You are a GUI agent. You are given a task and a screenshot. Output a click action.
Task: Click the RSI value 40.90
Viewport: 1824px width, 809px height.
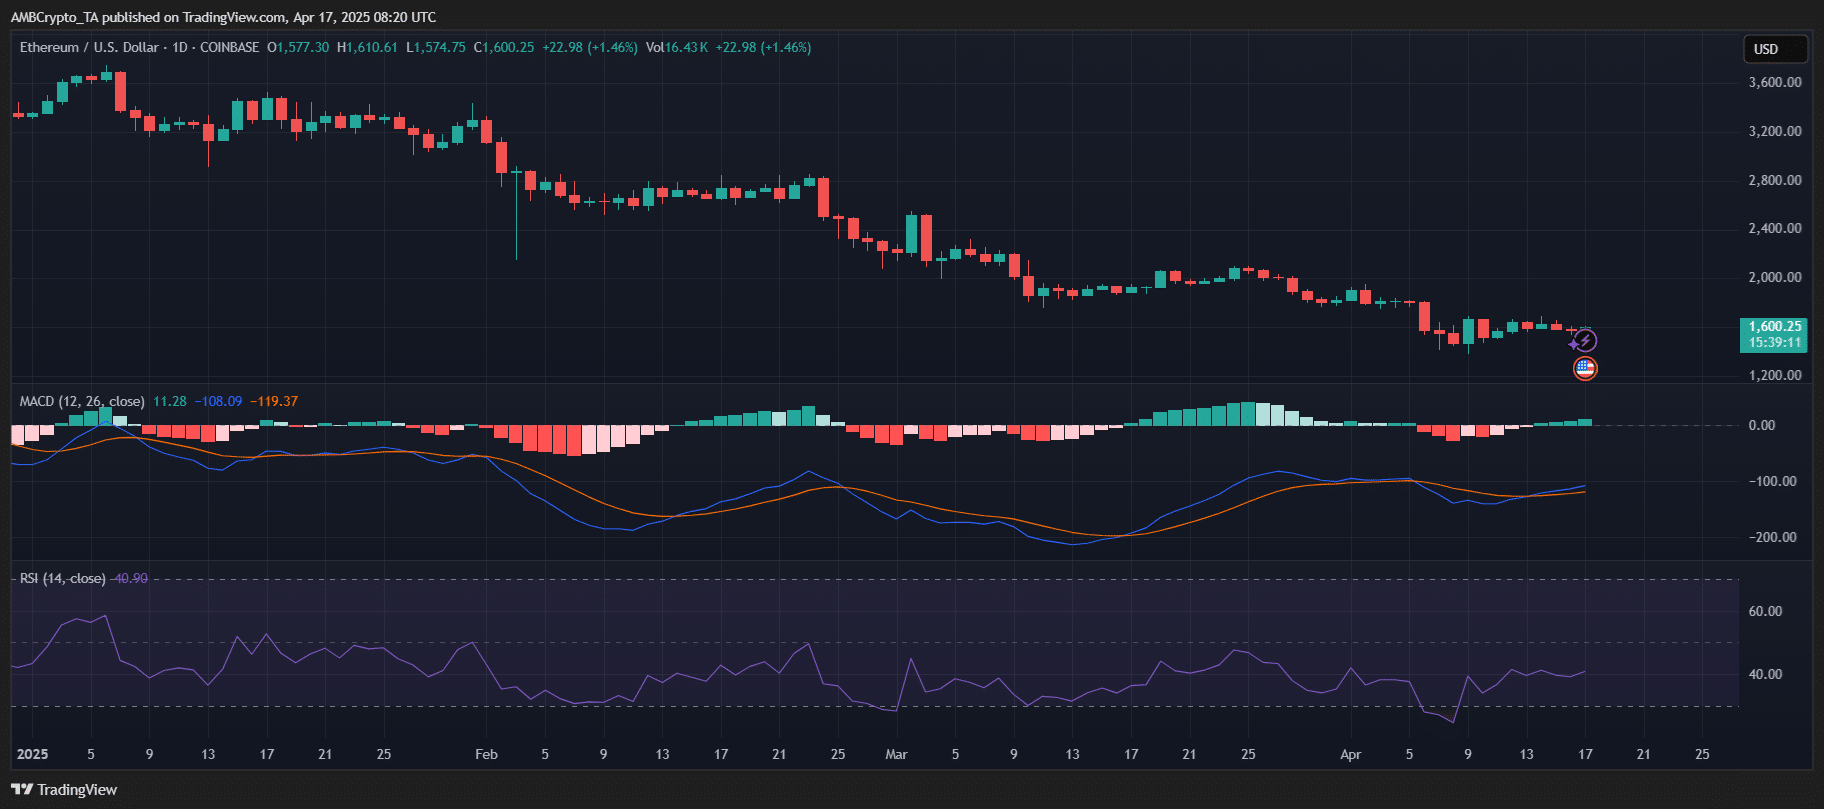coord(130,578)
